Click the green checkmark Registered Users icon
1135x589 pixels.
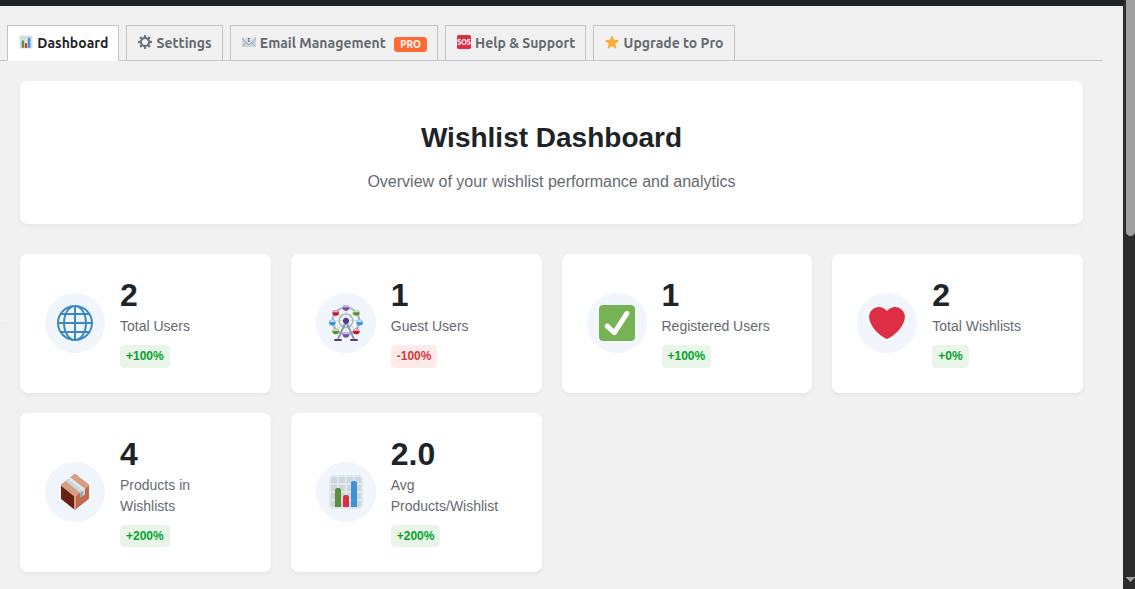pos(616,323)
